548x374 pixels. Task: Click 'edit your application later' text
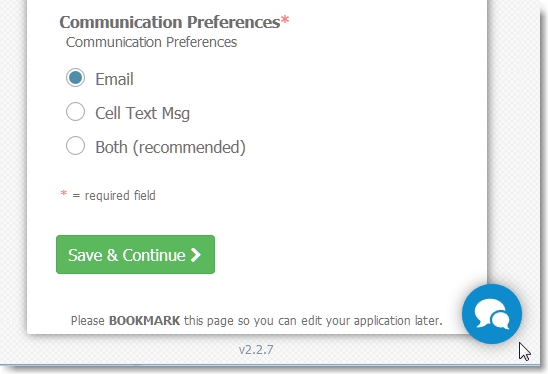(372, 321)
